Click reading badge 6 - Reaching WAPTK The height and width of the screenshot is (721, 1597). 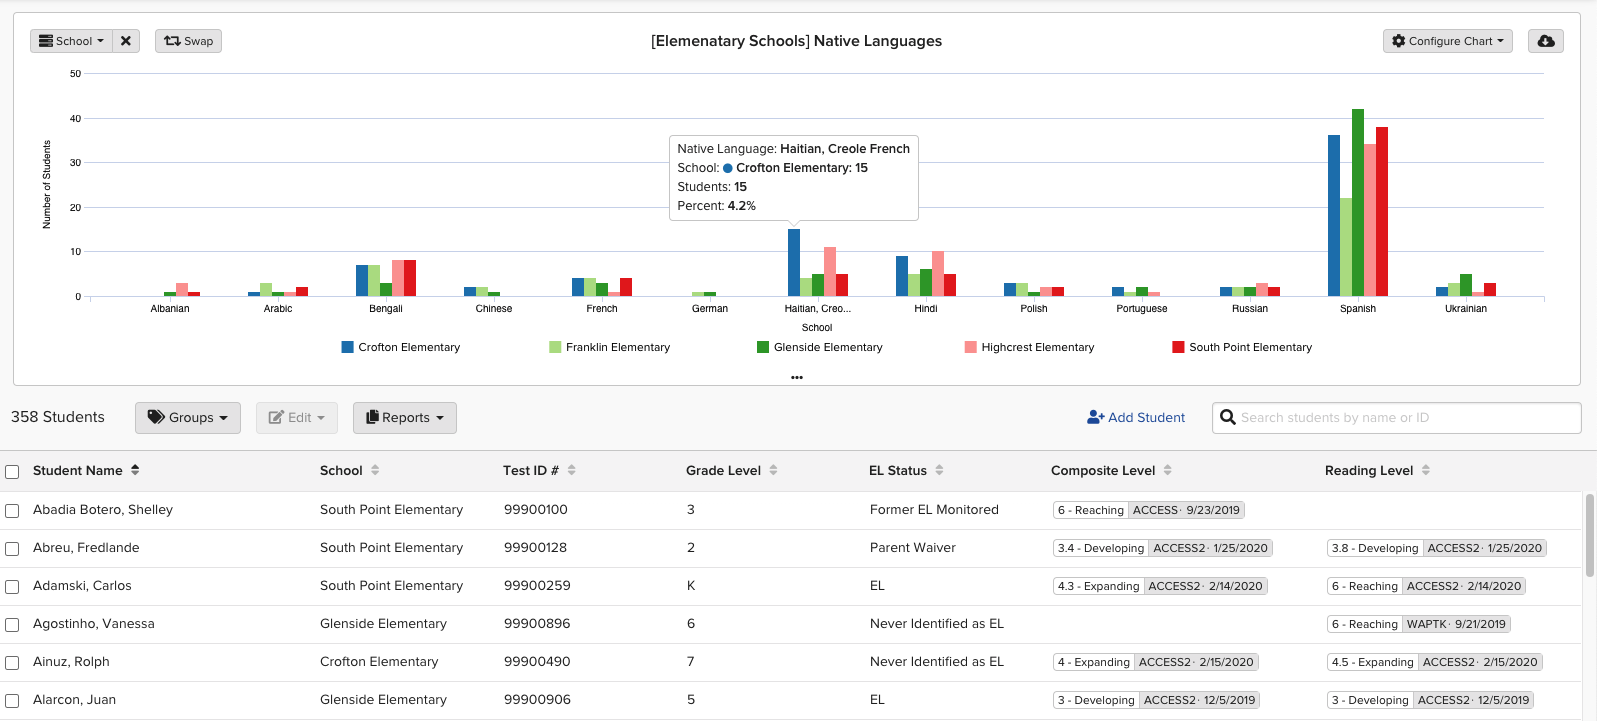(x=1419, y=624)
